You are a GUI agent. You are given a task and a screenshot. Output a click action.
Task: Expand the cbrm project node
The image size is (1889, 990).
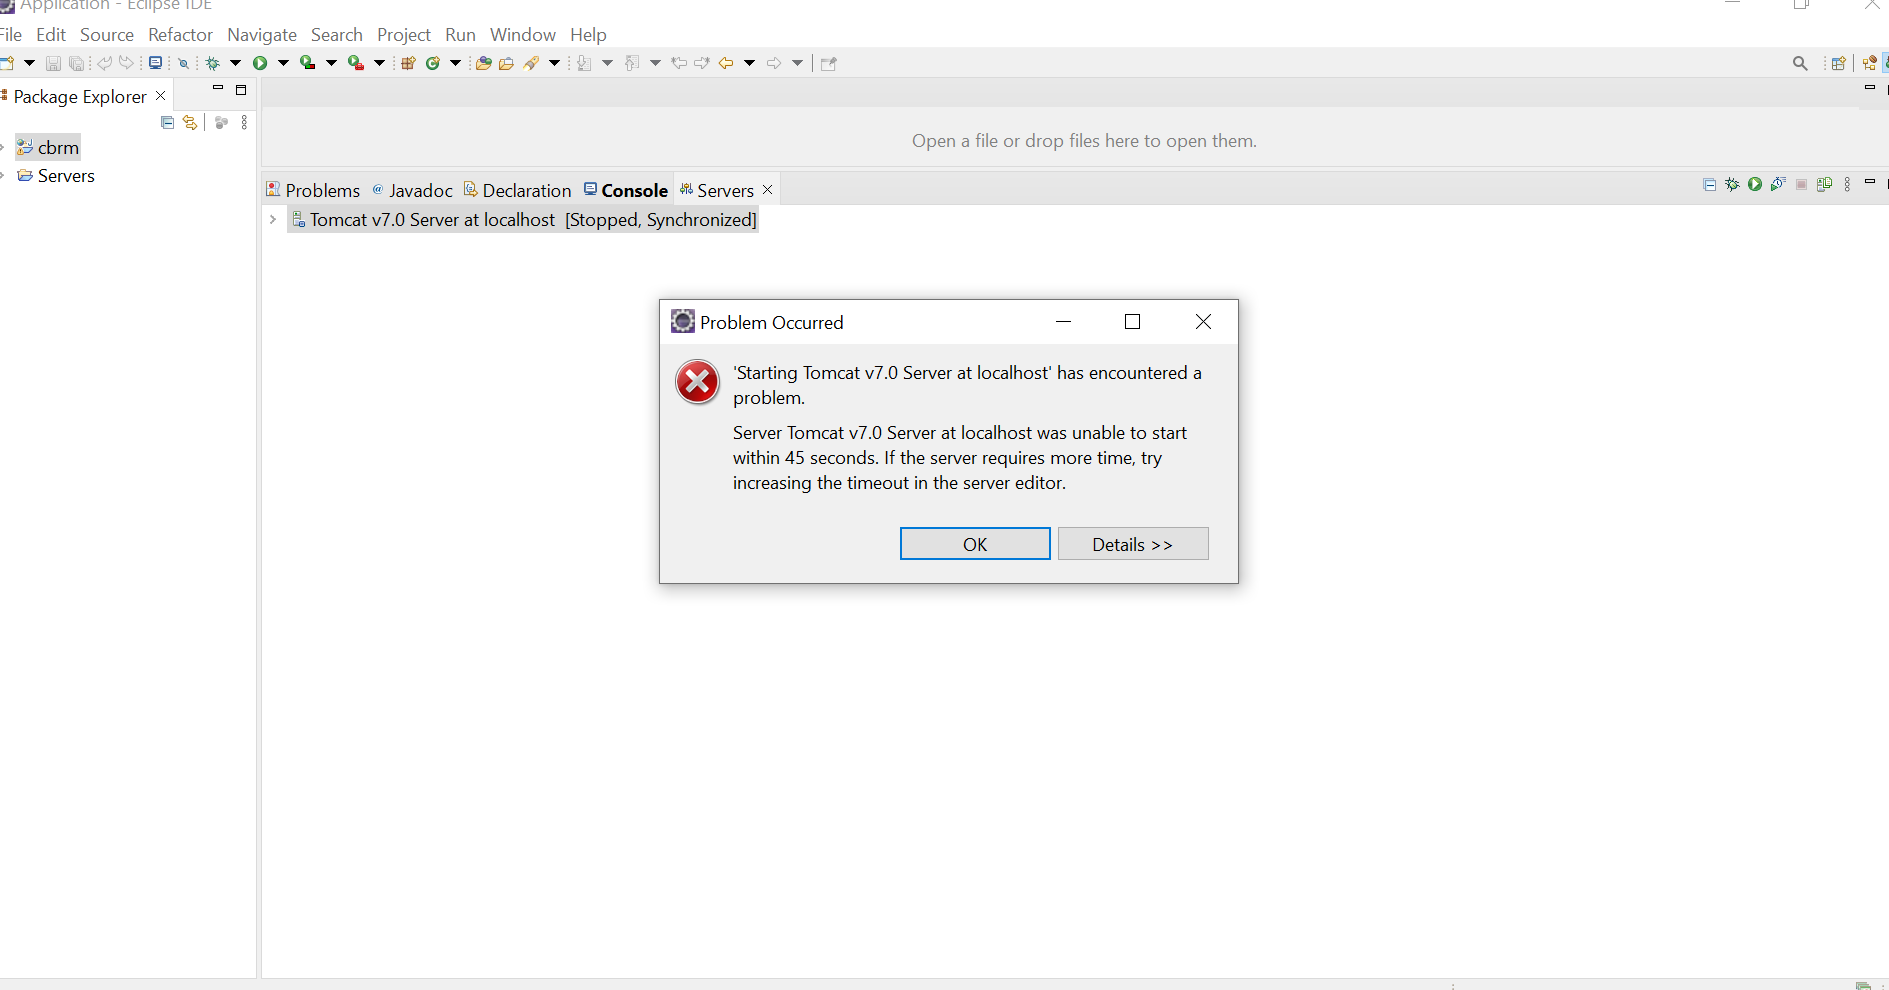[3, 148]
